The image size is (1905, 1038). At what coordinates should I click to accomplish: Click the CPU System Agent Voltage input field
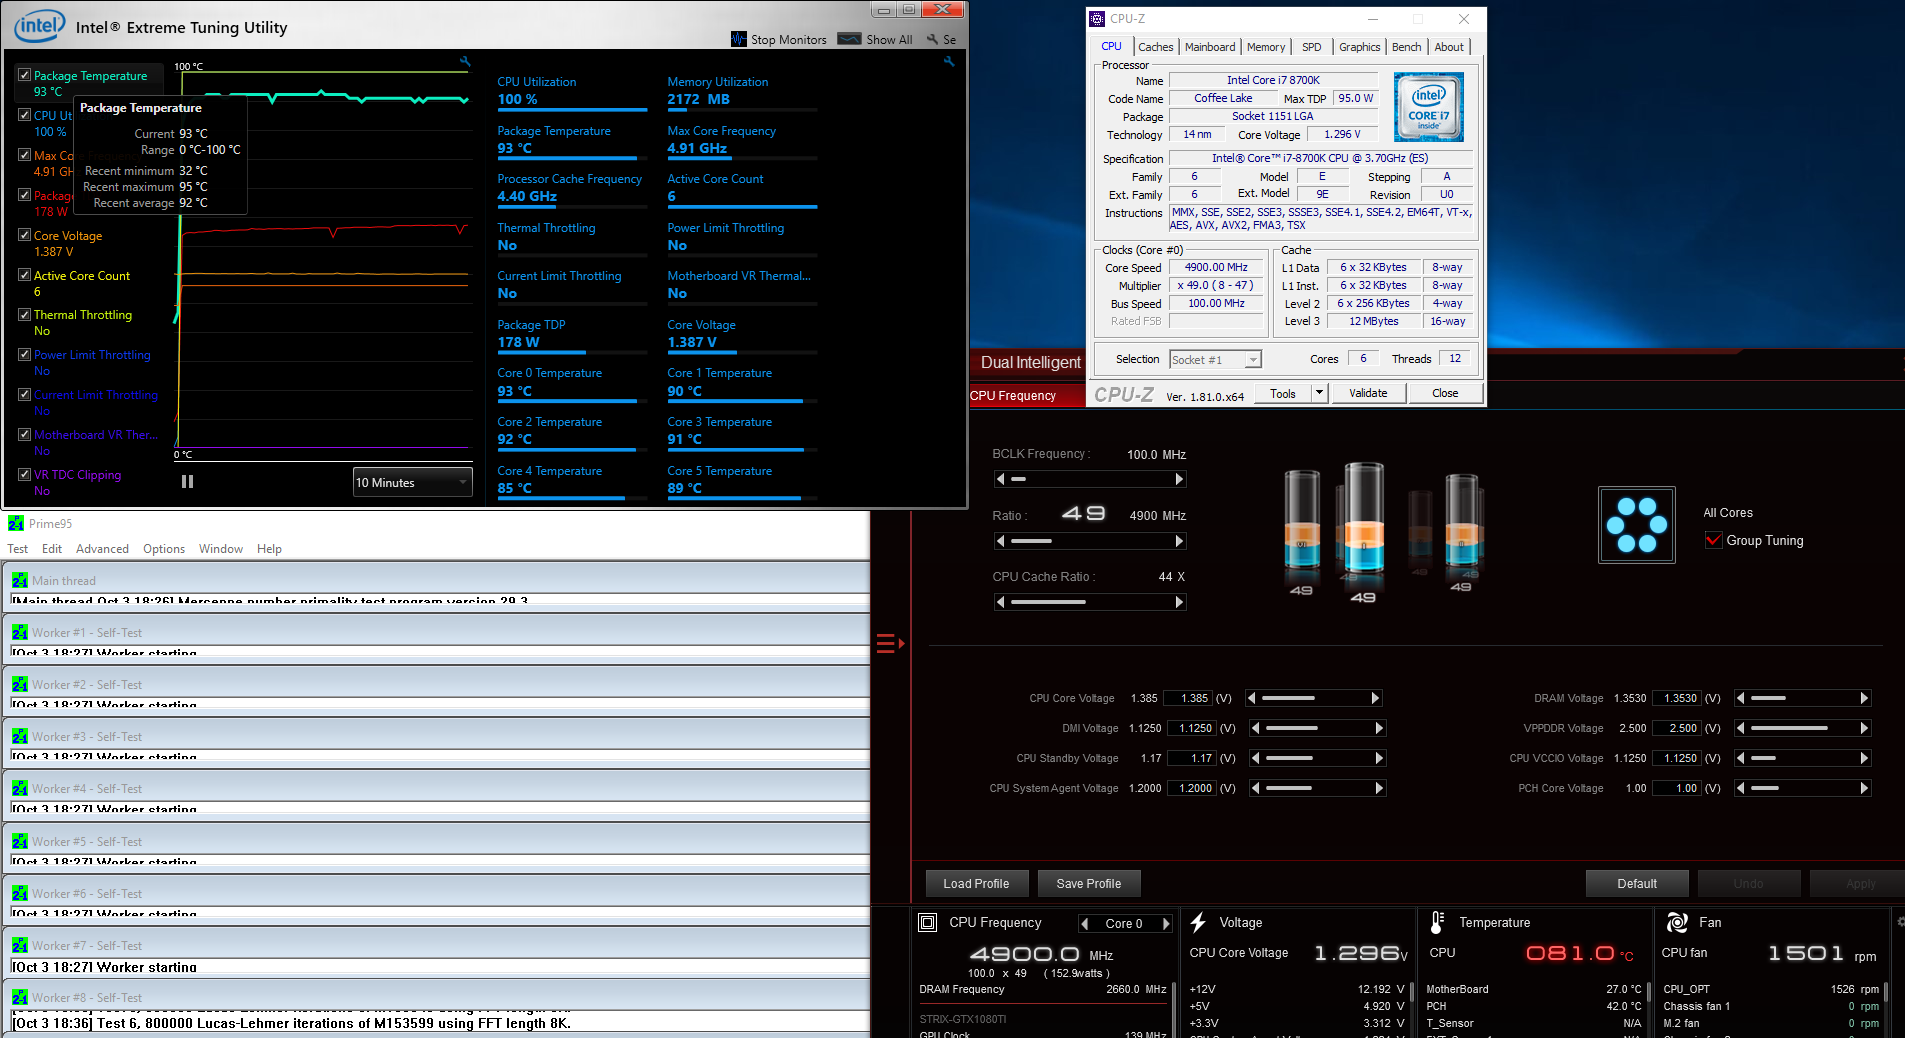coord(1191,788)
